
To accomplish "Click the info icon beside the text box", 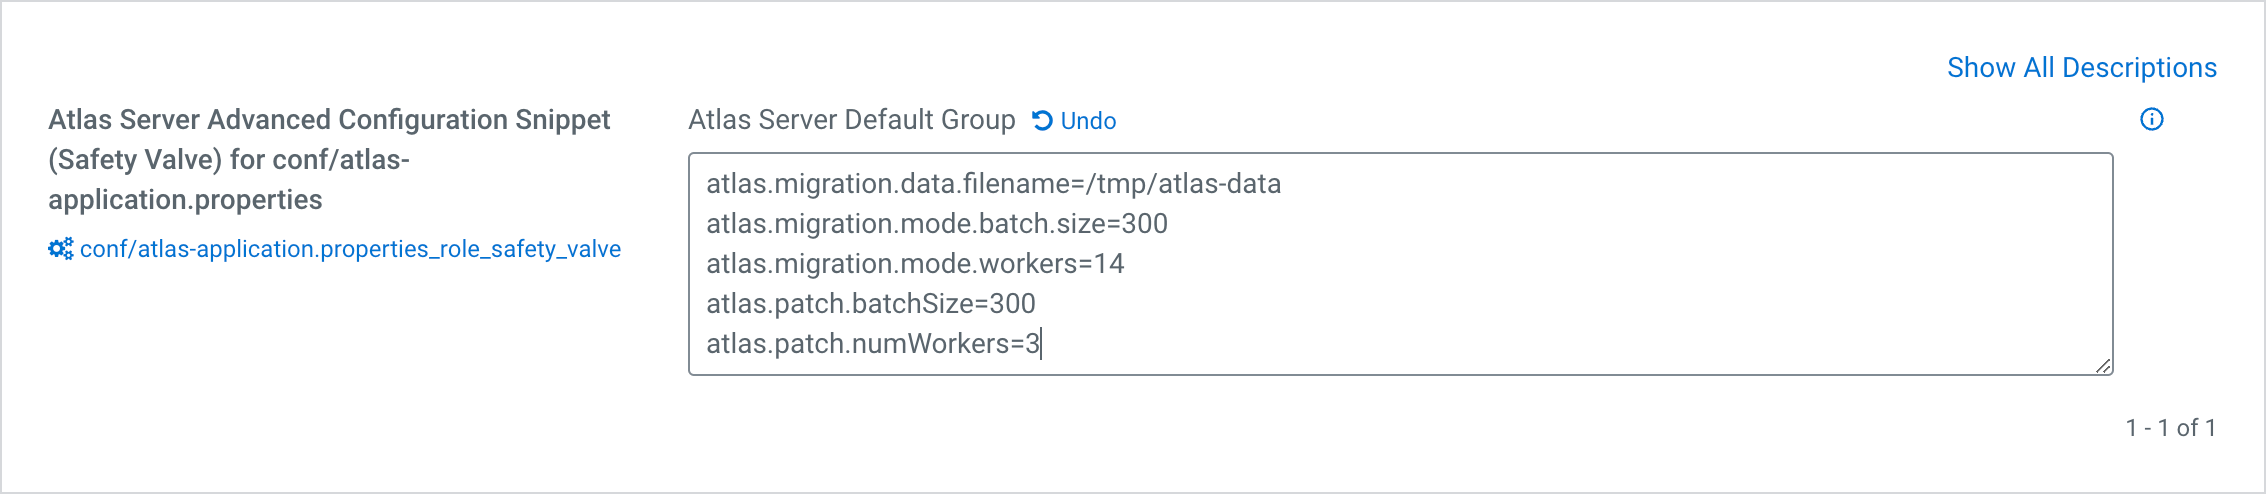I will (2151, 120).
